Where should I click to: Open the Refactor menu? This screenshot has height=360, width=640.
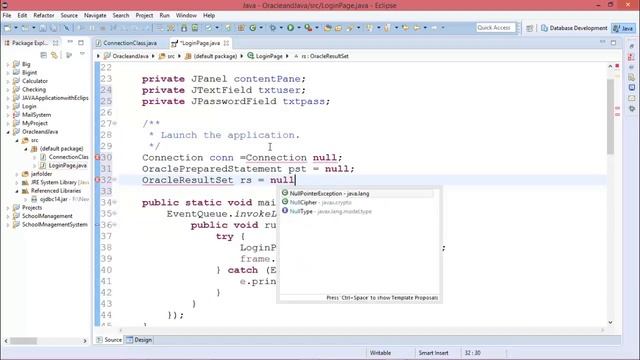tap(44, 16)
